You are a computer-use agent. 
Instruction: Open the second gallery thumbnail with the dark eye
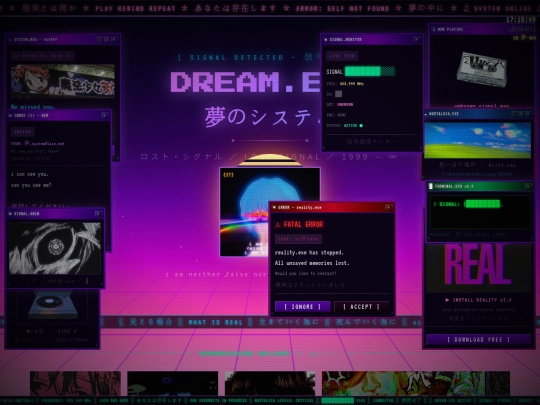pos(173,383)
